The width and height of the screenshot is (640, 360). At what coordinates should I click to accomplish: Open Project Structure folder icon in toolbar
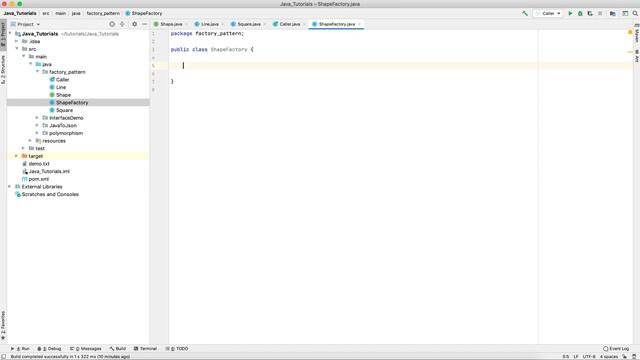(613, 13)
